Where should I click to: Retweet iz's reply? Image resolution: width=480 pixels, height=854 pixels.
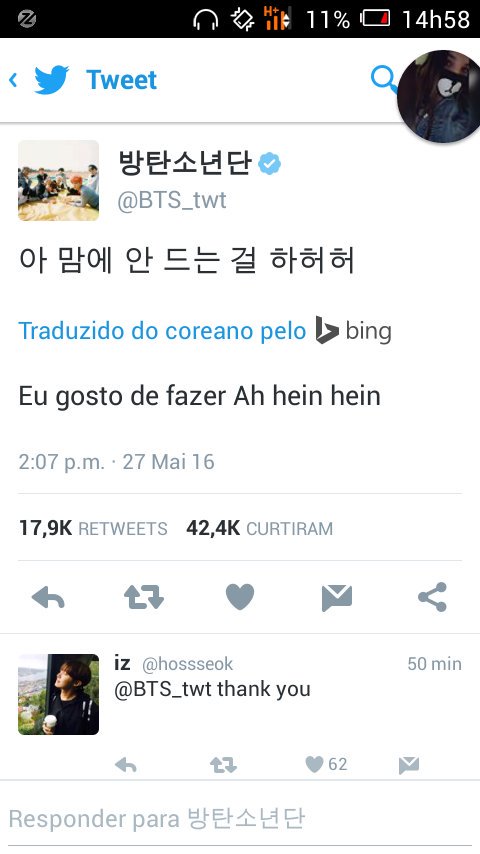[x=223, y=765]
